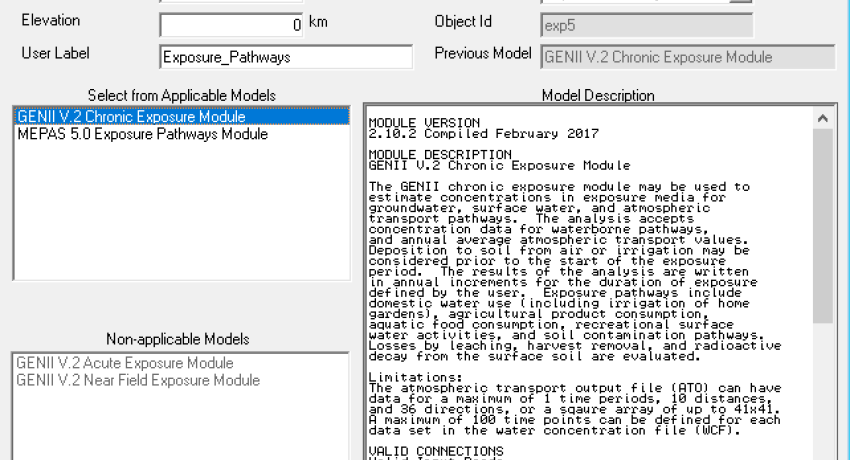Click the Previous Model field
Viewport: 850px width, 460px height.
pos(688,57)
